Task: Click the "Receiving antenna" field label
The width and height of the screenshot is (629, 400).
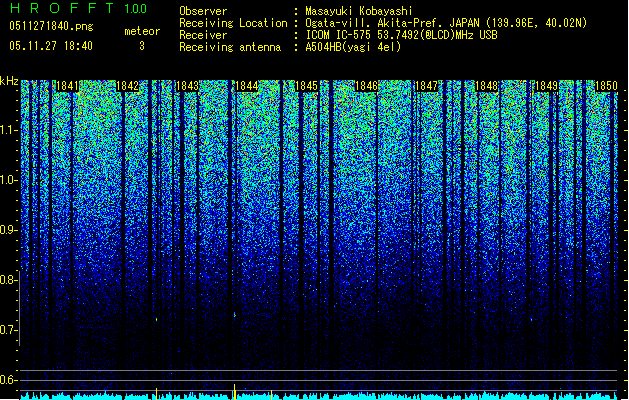Action: [230, 47]
